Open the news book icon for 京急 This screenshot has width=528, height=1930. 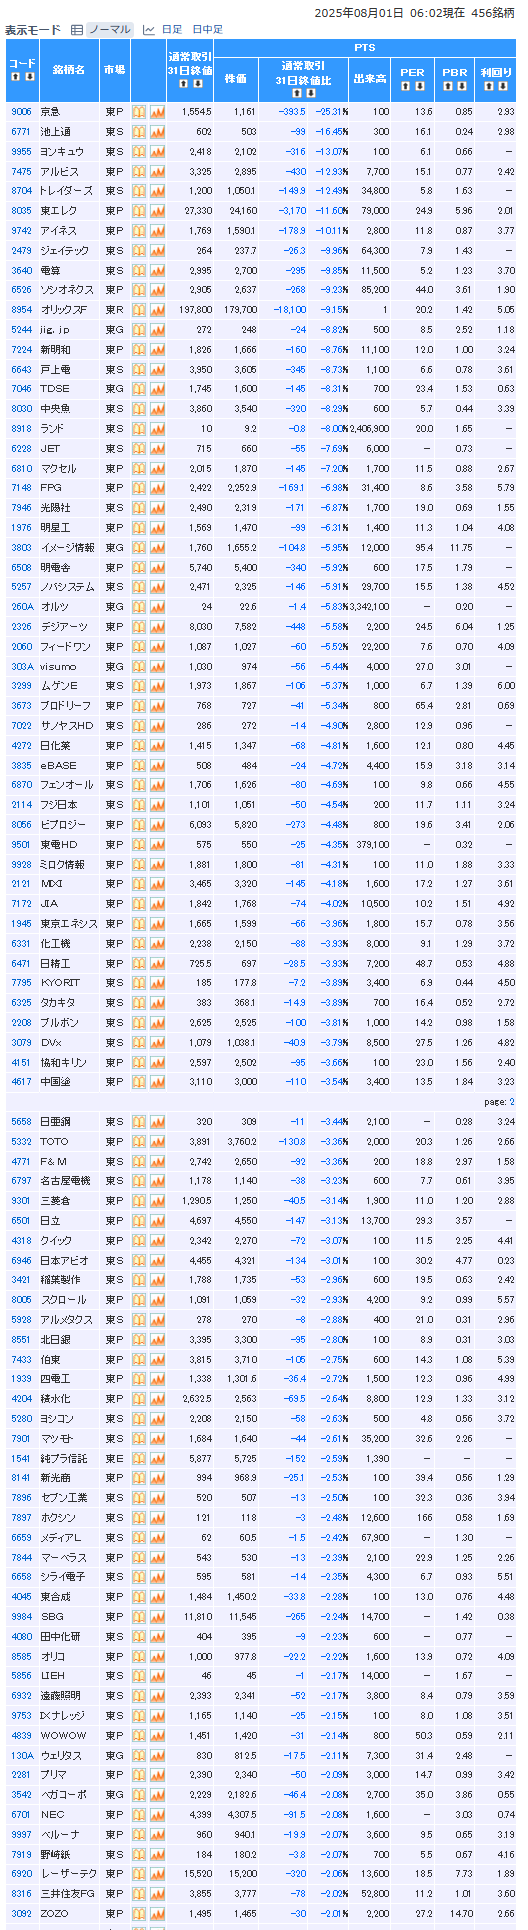[x=140, y=112]
